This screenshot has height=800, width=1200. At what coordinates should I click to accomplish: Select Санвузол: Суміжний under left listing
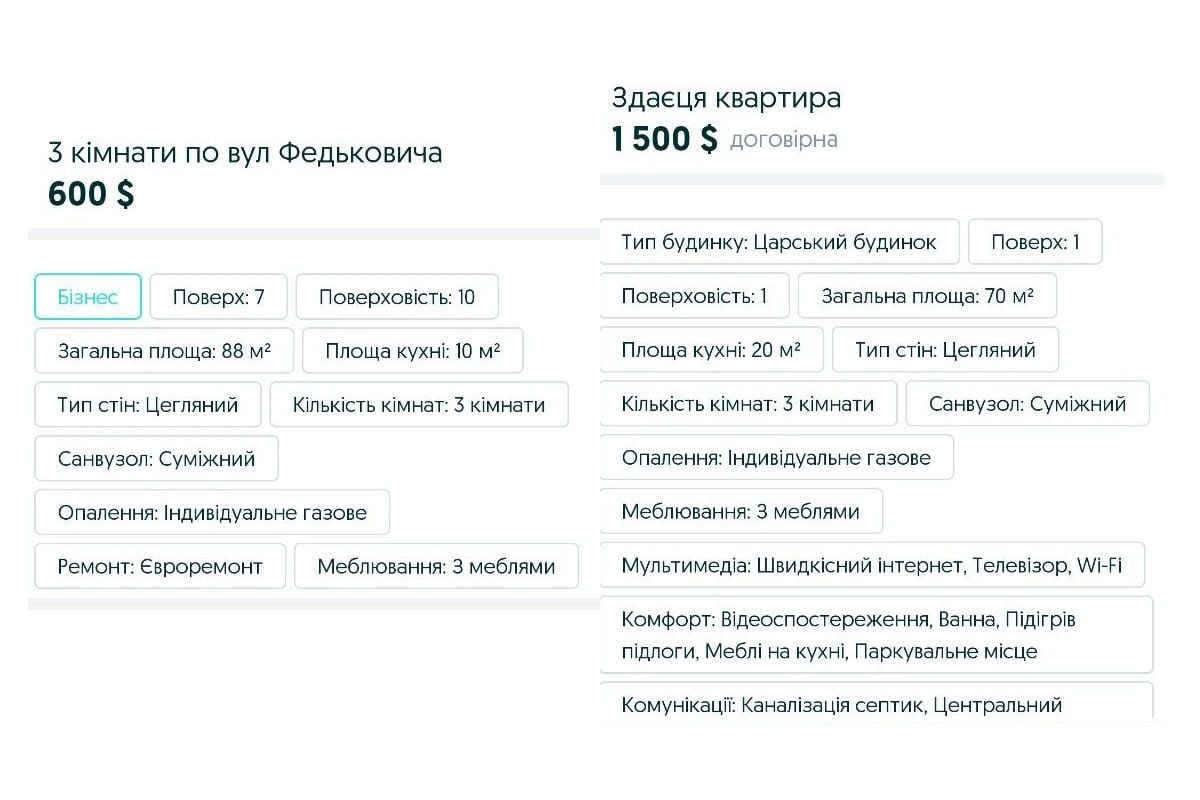pos(155,458)
